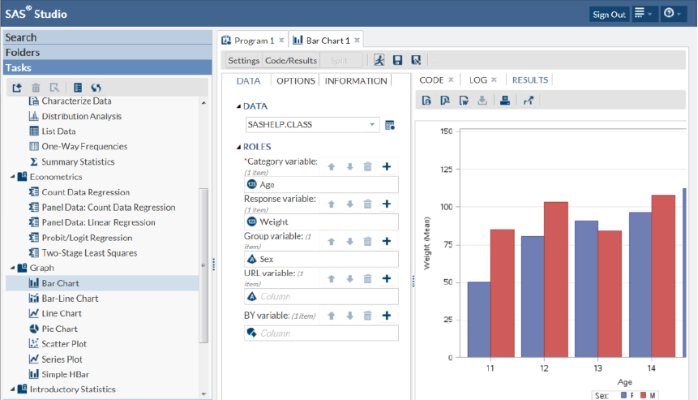This screenshot has width=698, height=400.
Task: Click the URL variable Column field
Action: coord(321,296)
